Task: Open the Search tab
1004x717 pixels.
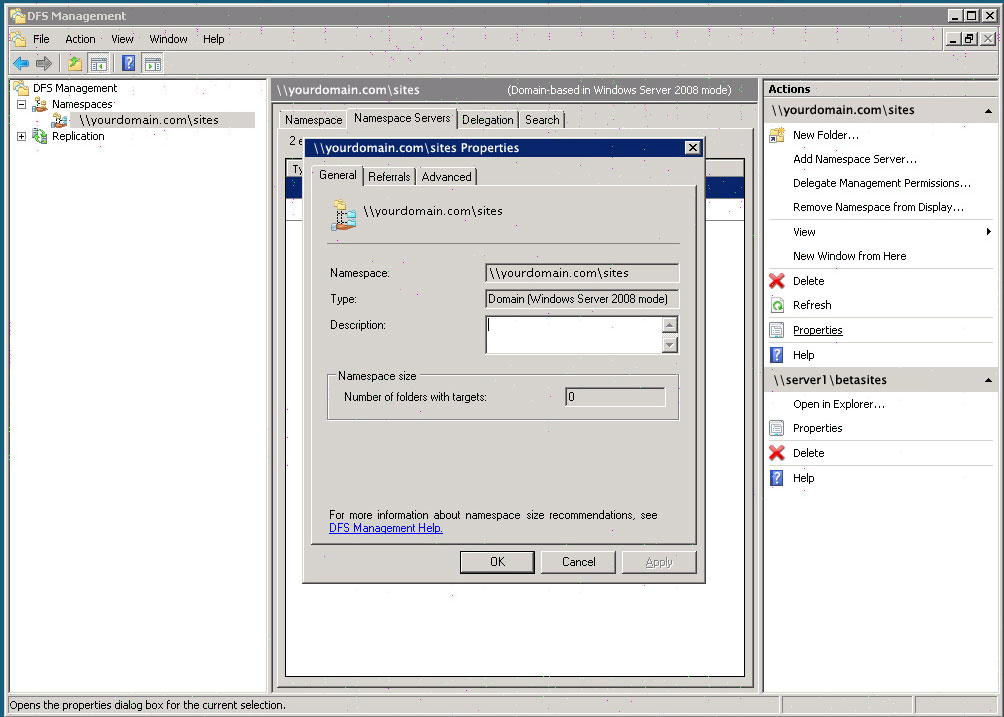Action: [x=542, y=120]
